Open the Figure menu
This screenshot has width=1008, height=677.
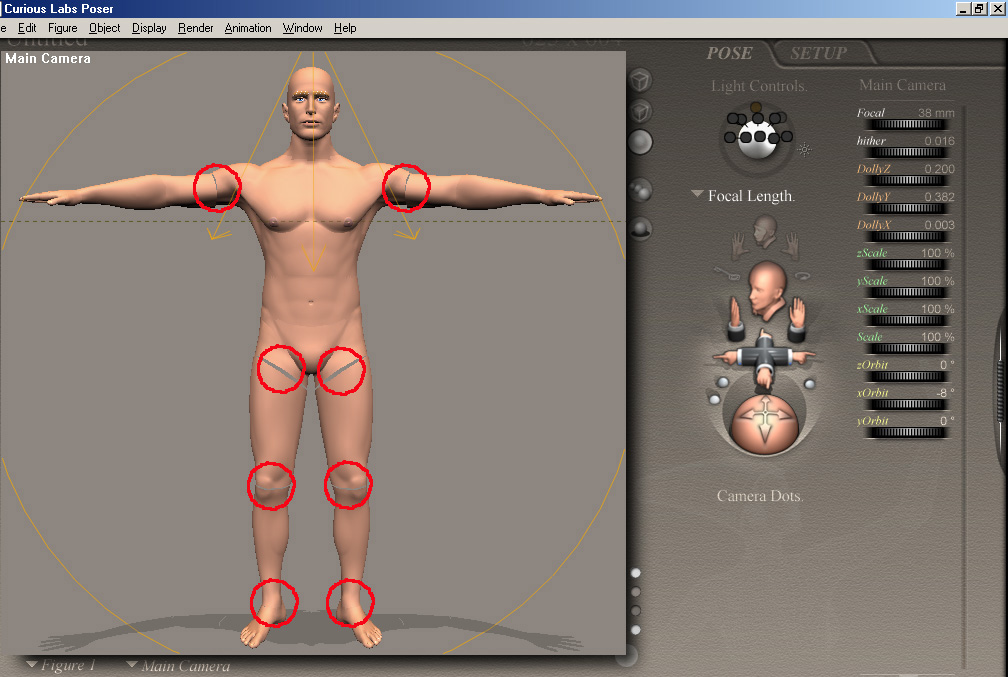[62, 28]
